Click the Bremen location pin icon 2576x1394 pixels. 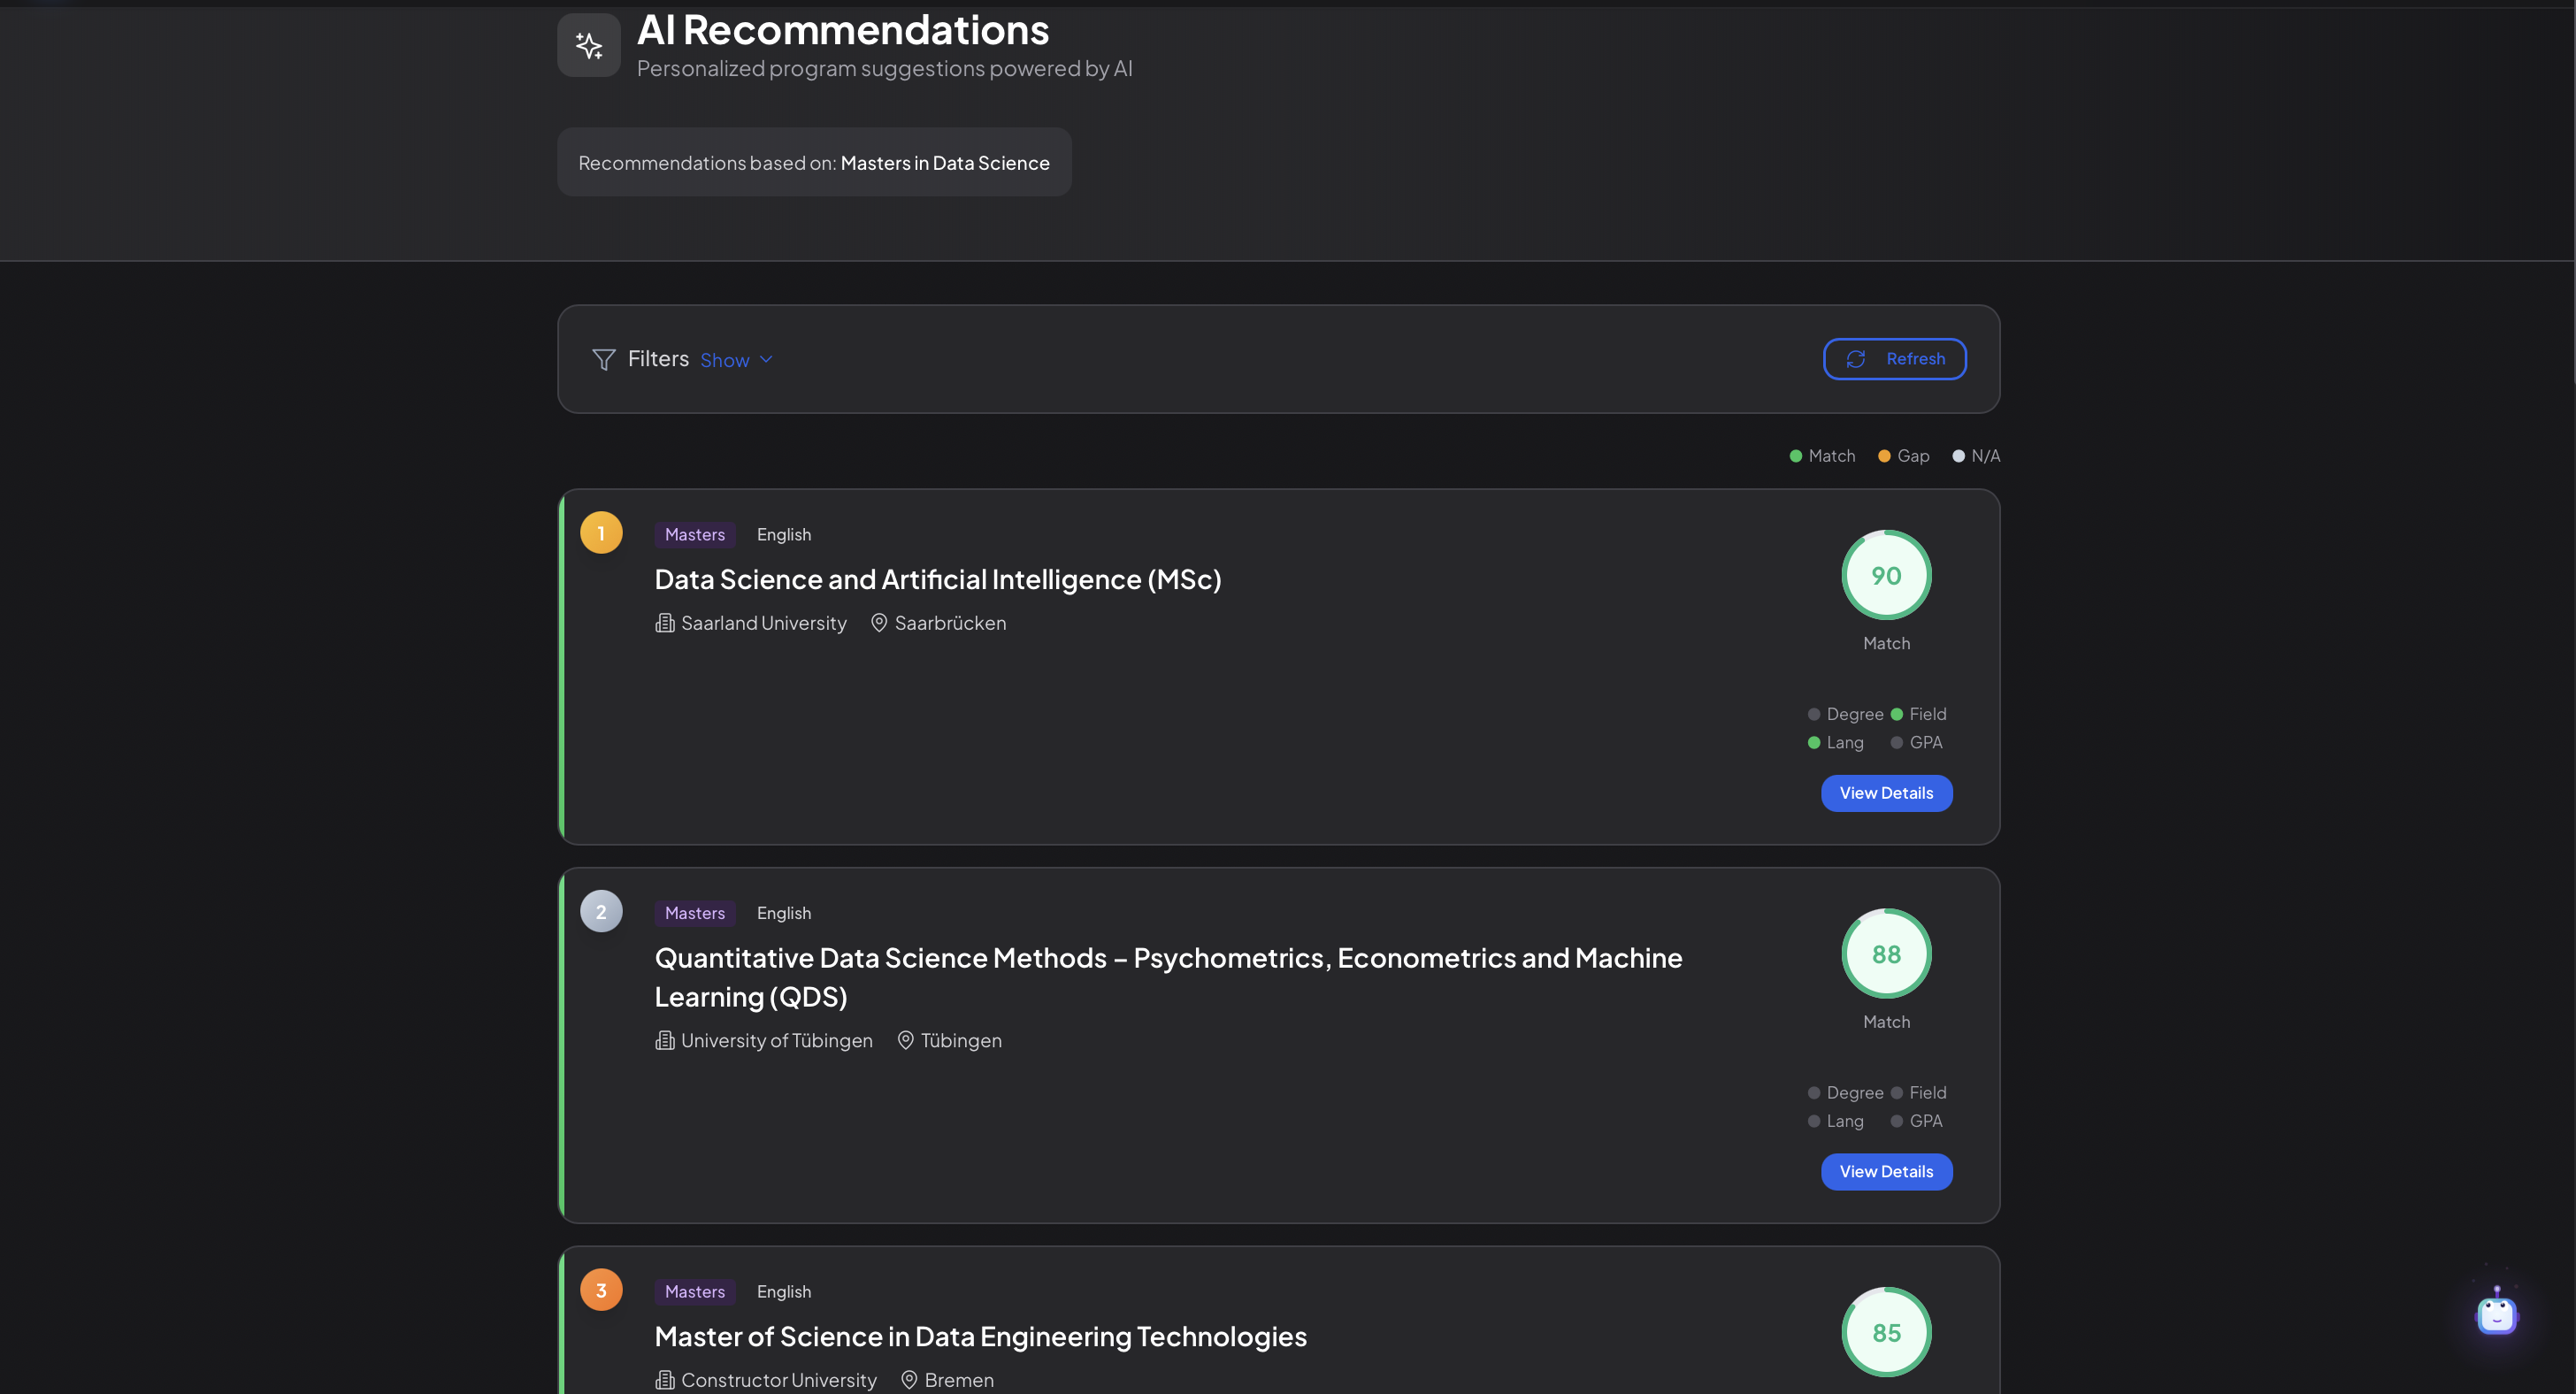[909, 1380]
